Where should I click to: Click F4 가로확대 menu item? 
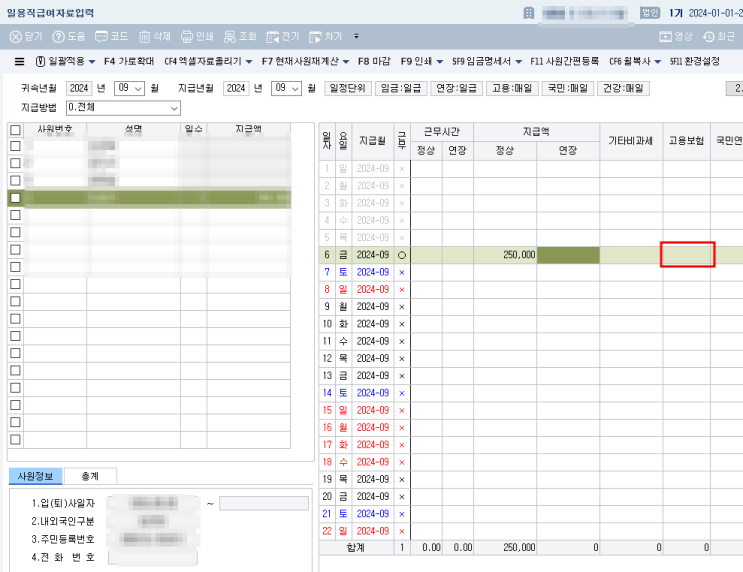(129, 61)
